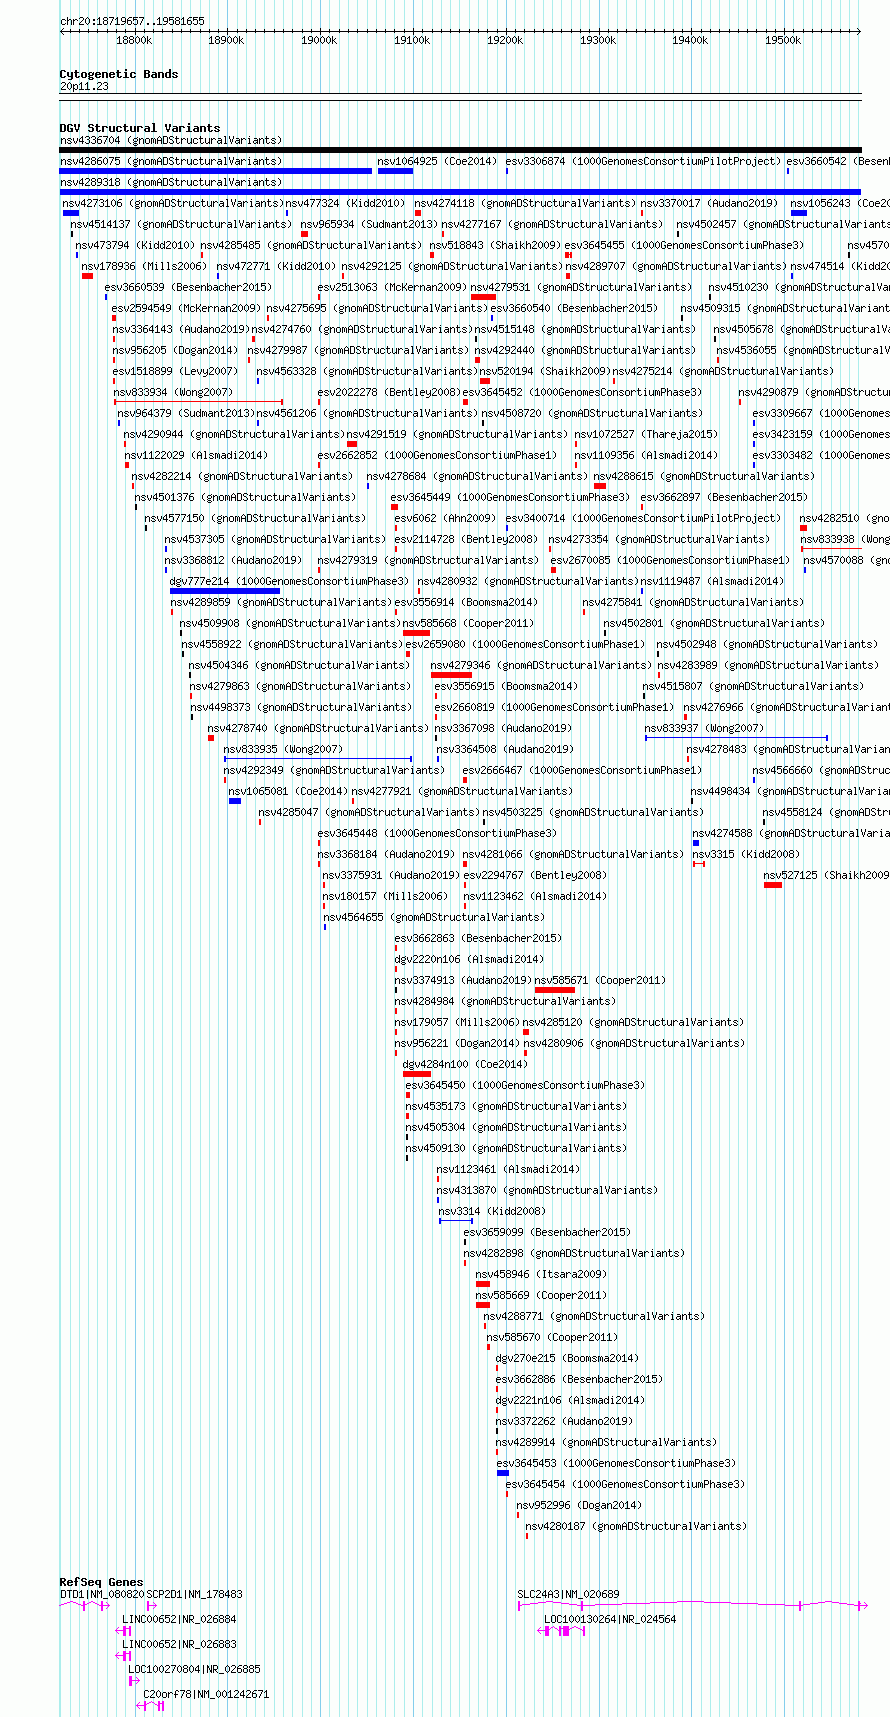The width and height of the screenshot is (890, 1717).
Task: Click the 18800k ruler tick label
Action: click(134, 40)
